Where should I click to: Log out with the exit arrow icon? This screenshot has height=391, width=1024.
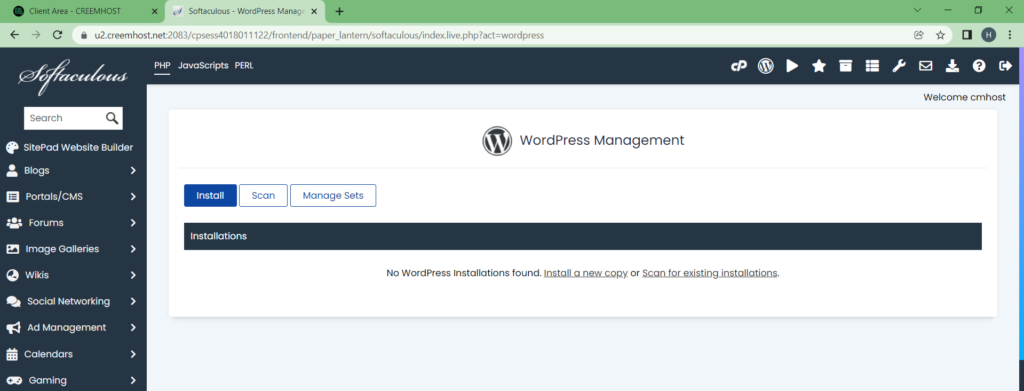[x=1005, y=66]
